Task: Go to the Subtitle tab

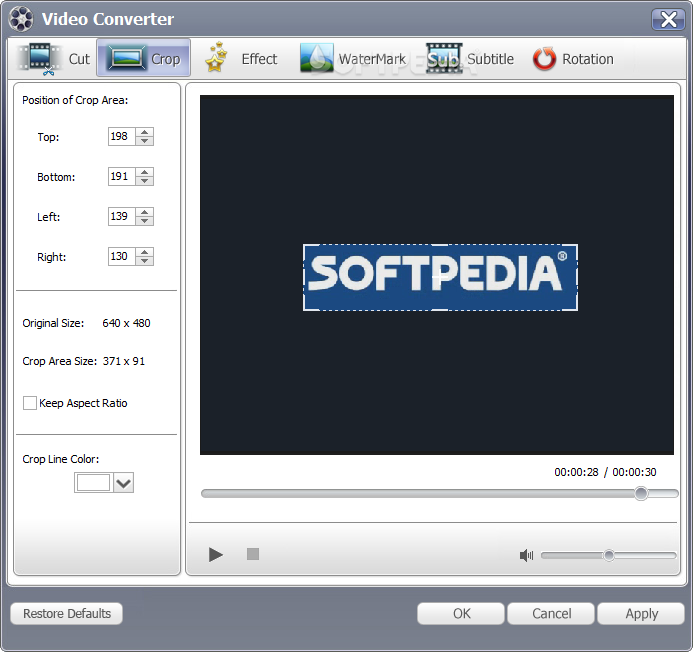Action: coord(470,59)
